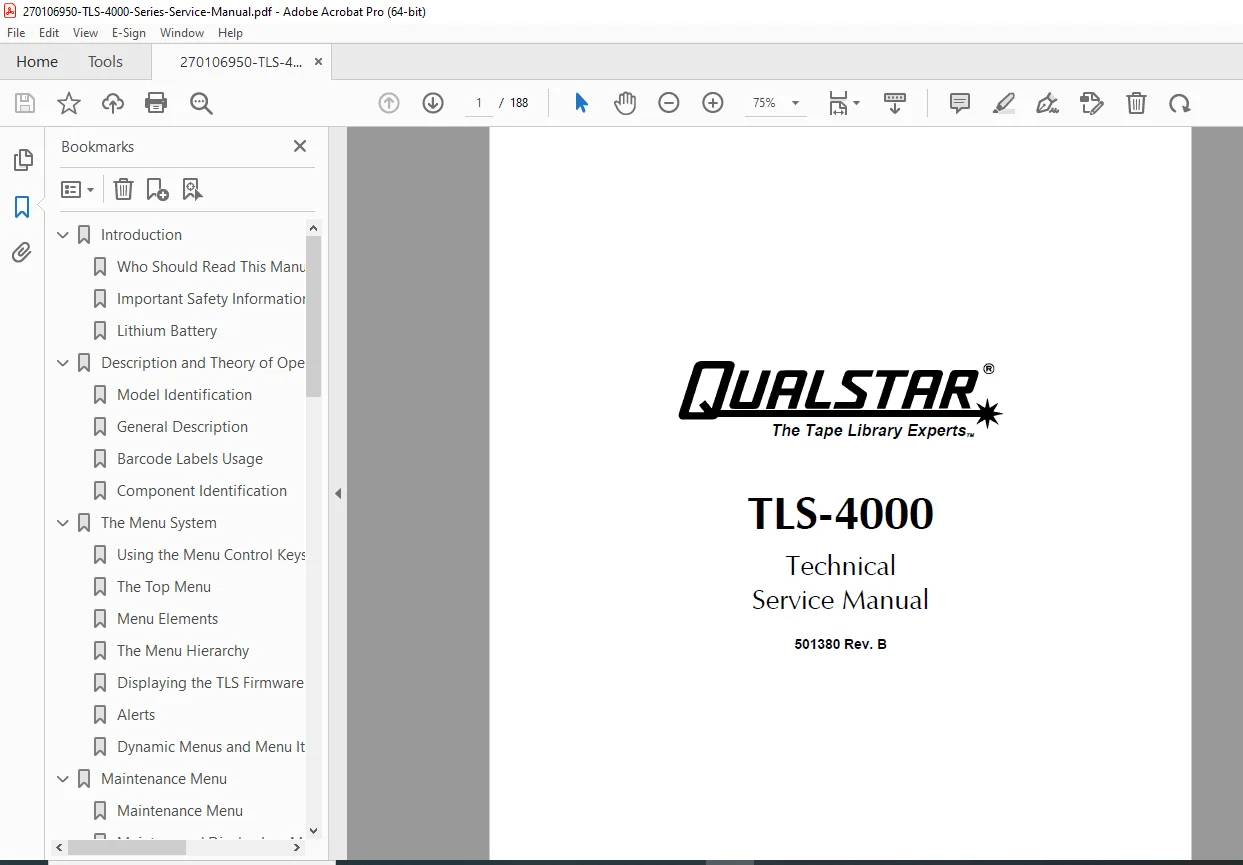Go to Model Identification bookmark

tap(184, 395)
